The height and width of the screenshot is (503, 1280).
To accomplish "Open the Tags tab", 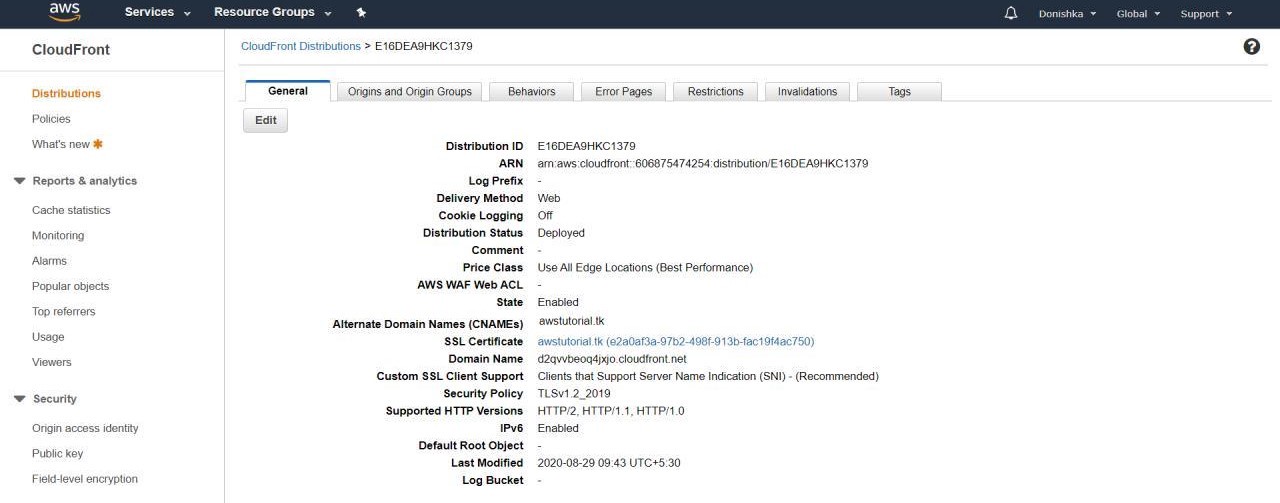I will coord(900,91).
